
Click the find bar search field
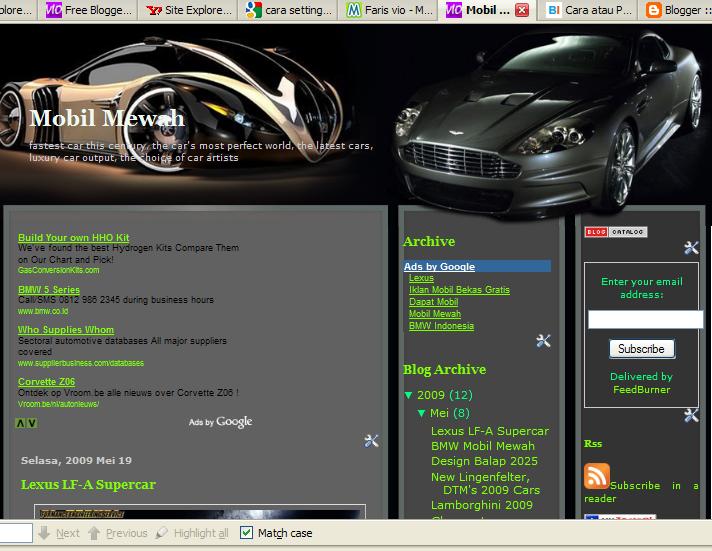pos(15,533)
